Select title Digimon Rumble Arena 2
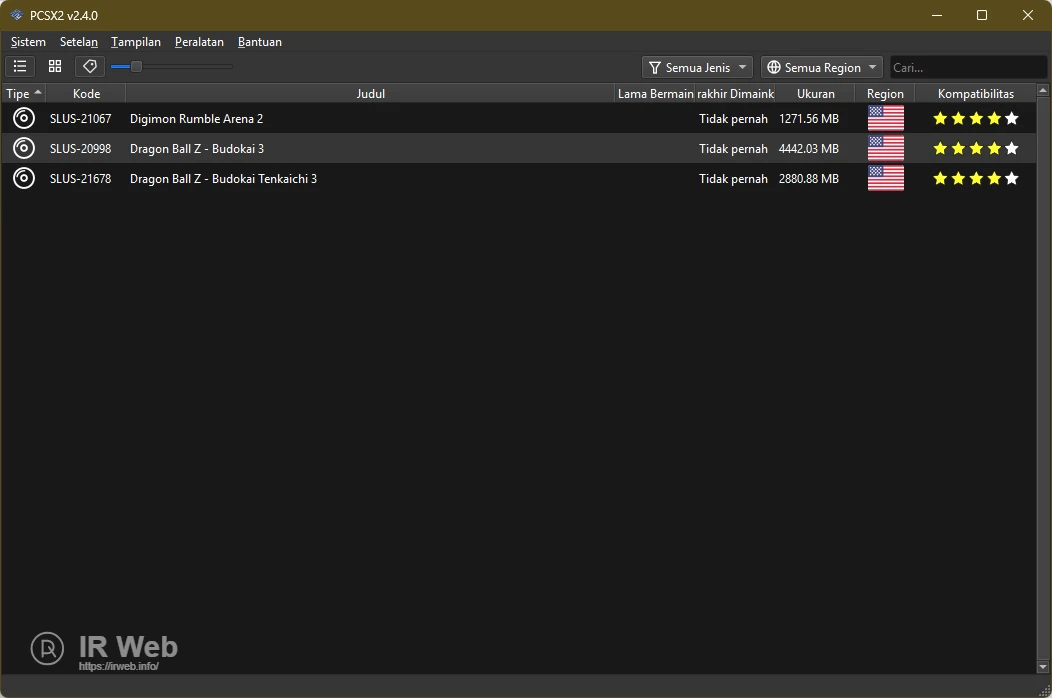This screenshot has height=698, width=1052. pyautogui.click(x=197, y=119)
